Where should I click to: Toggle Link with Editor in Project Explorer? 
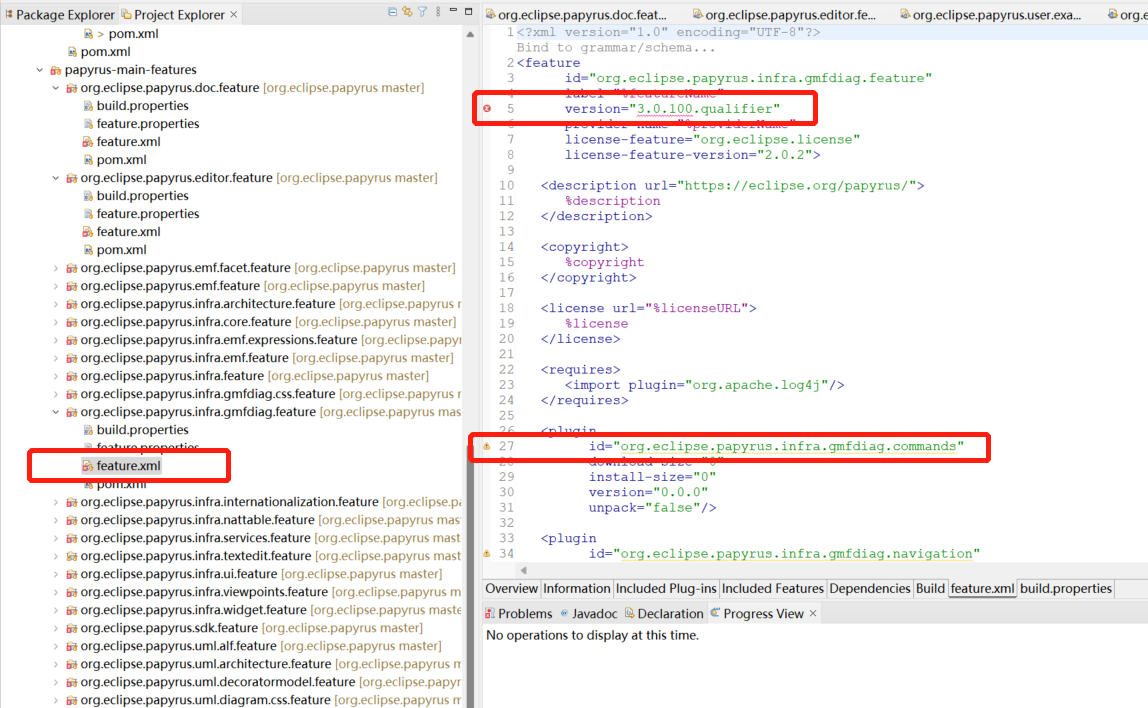[x=407, y=12]
